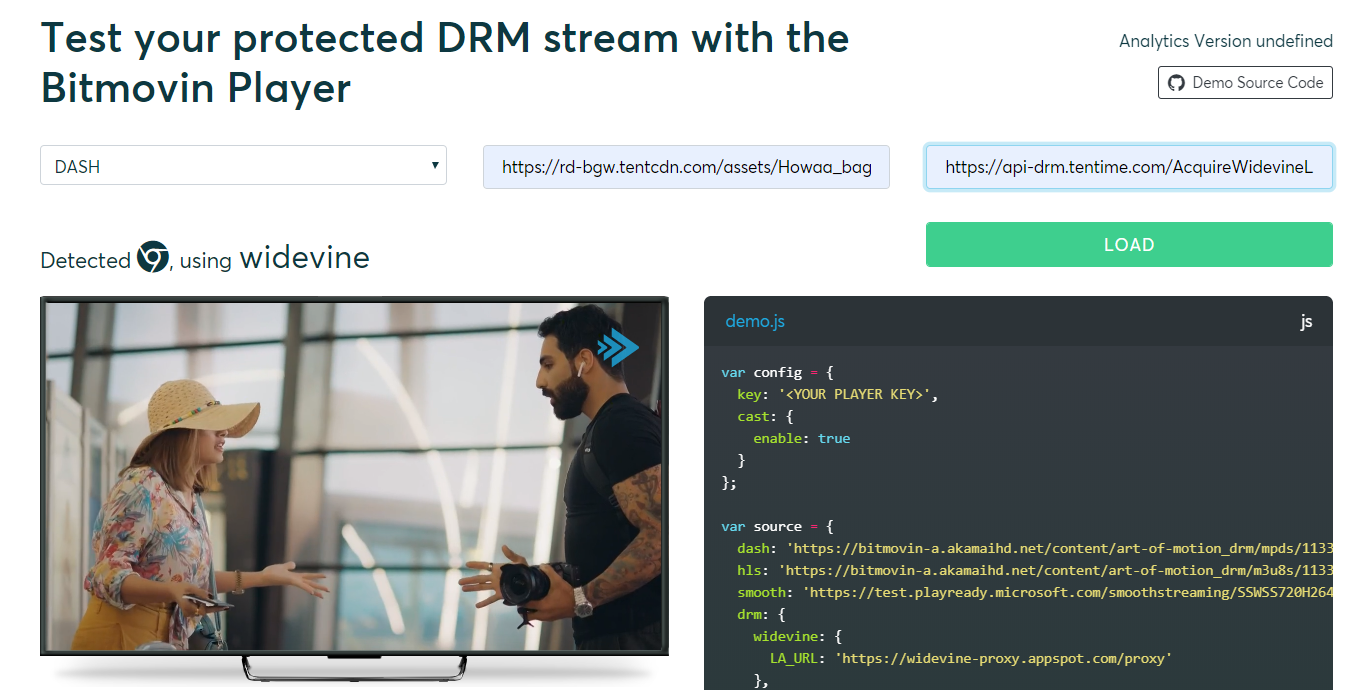Click the smooth streaming URL code line

[1035, 592]
